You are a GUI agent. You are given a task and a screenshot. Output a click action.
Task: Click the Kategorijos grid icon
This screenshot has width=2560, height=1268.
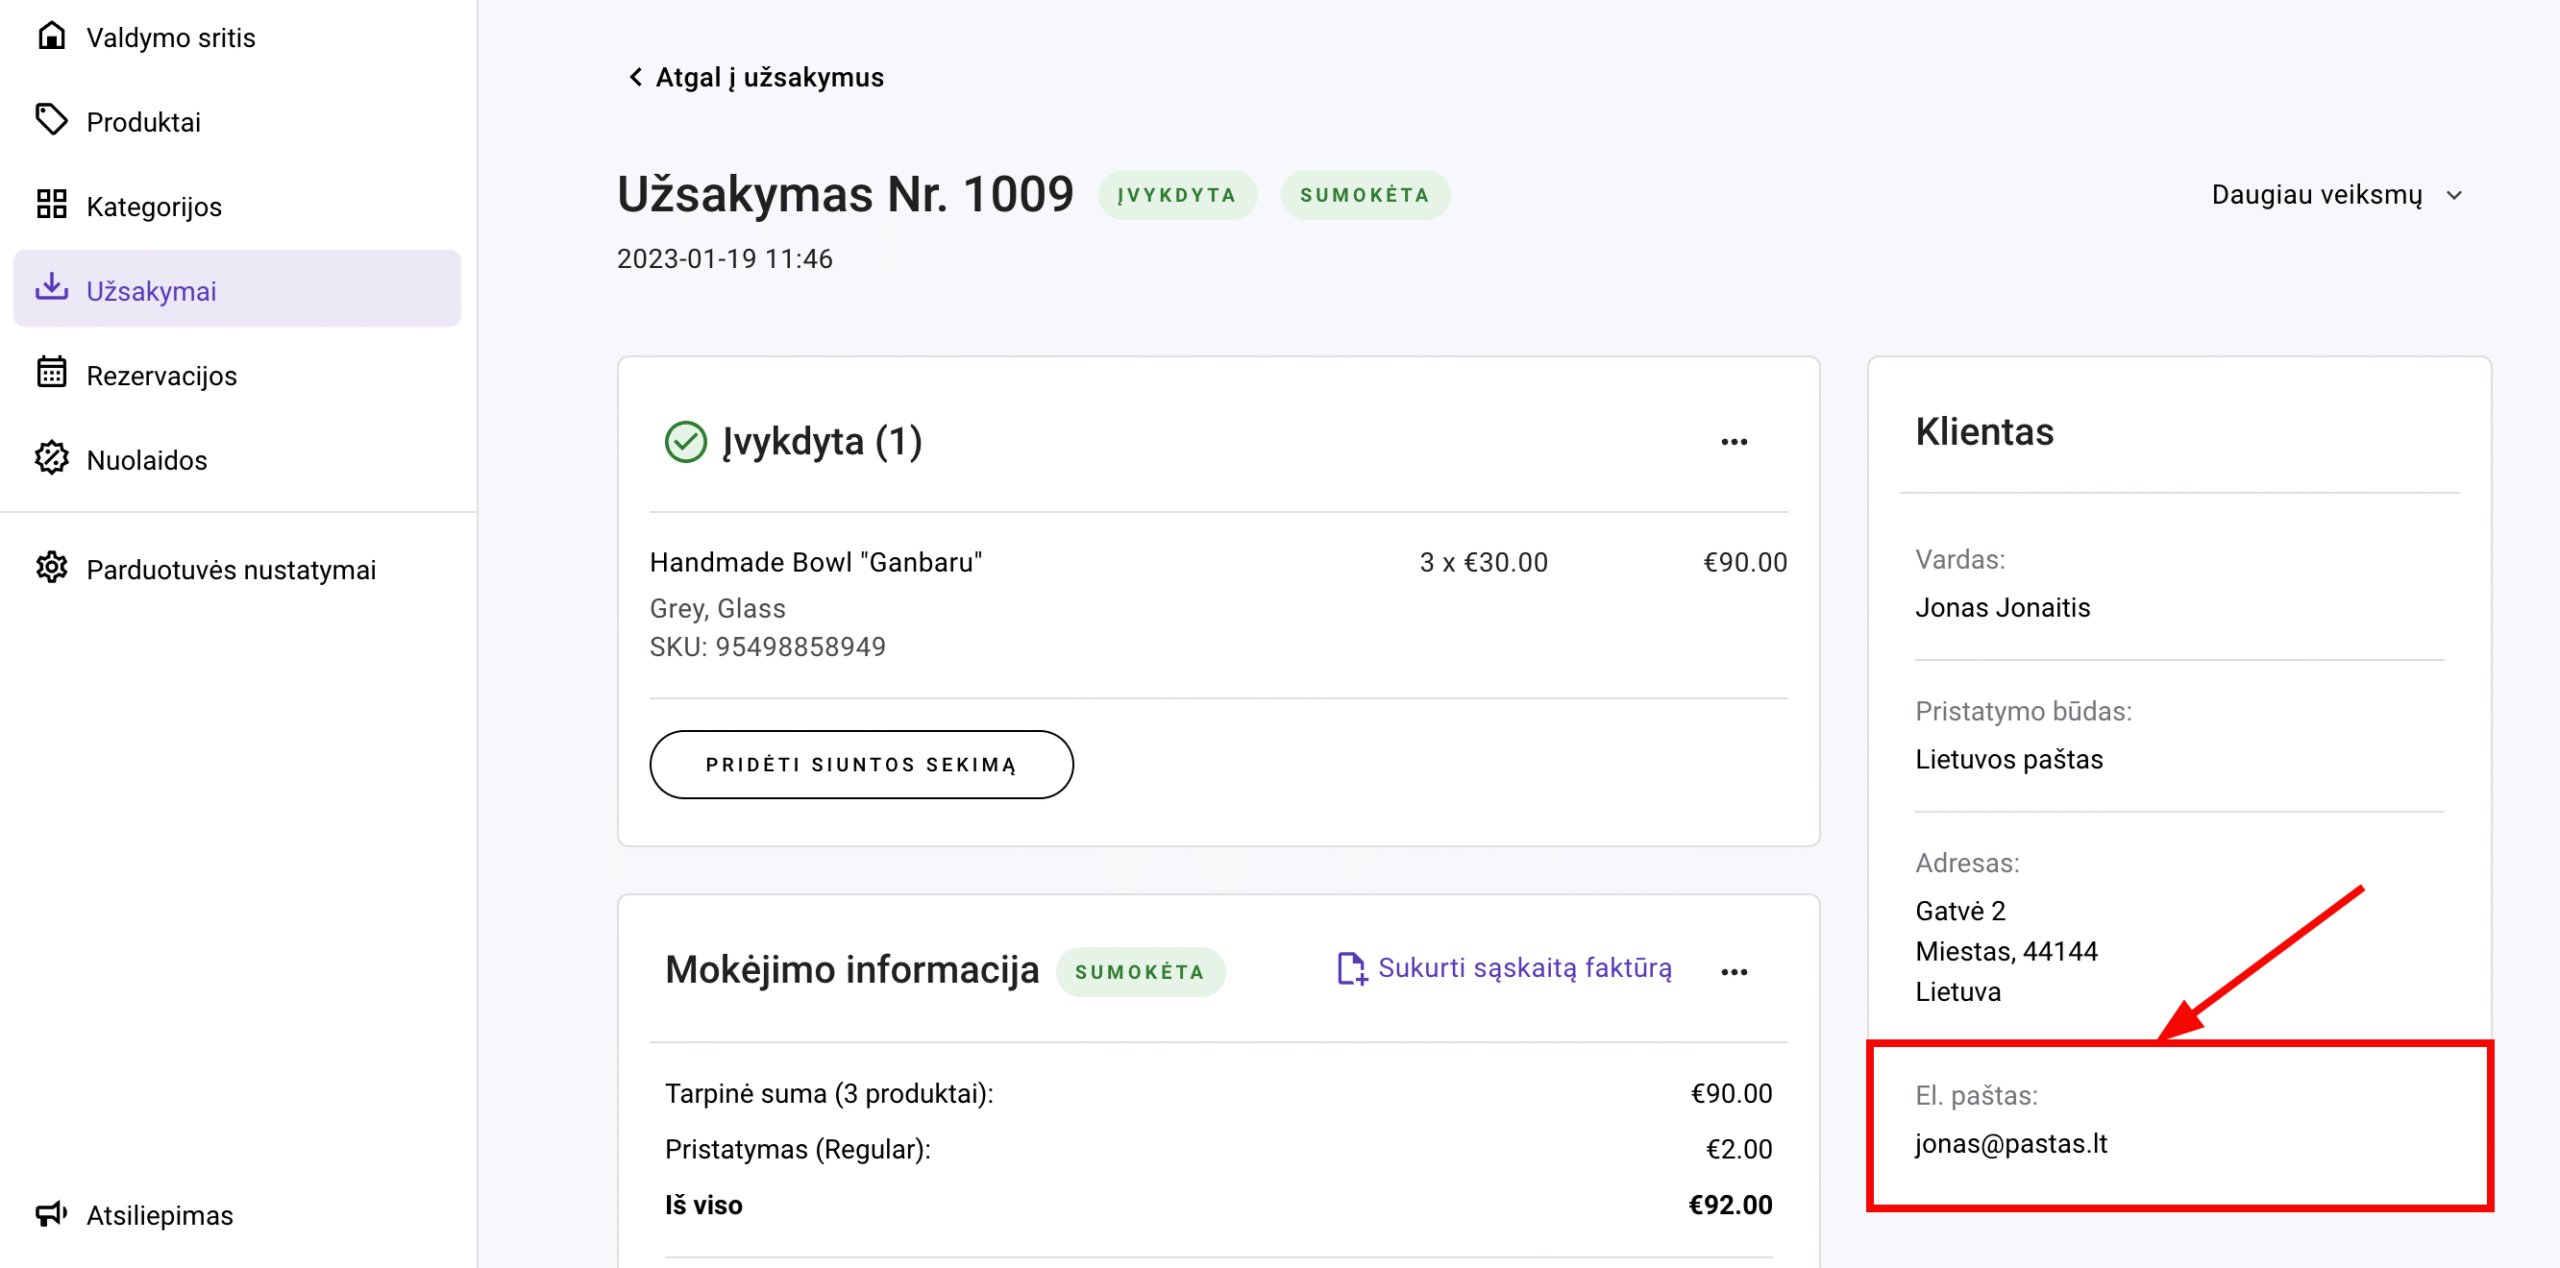(51, 205)
